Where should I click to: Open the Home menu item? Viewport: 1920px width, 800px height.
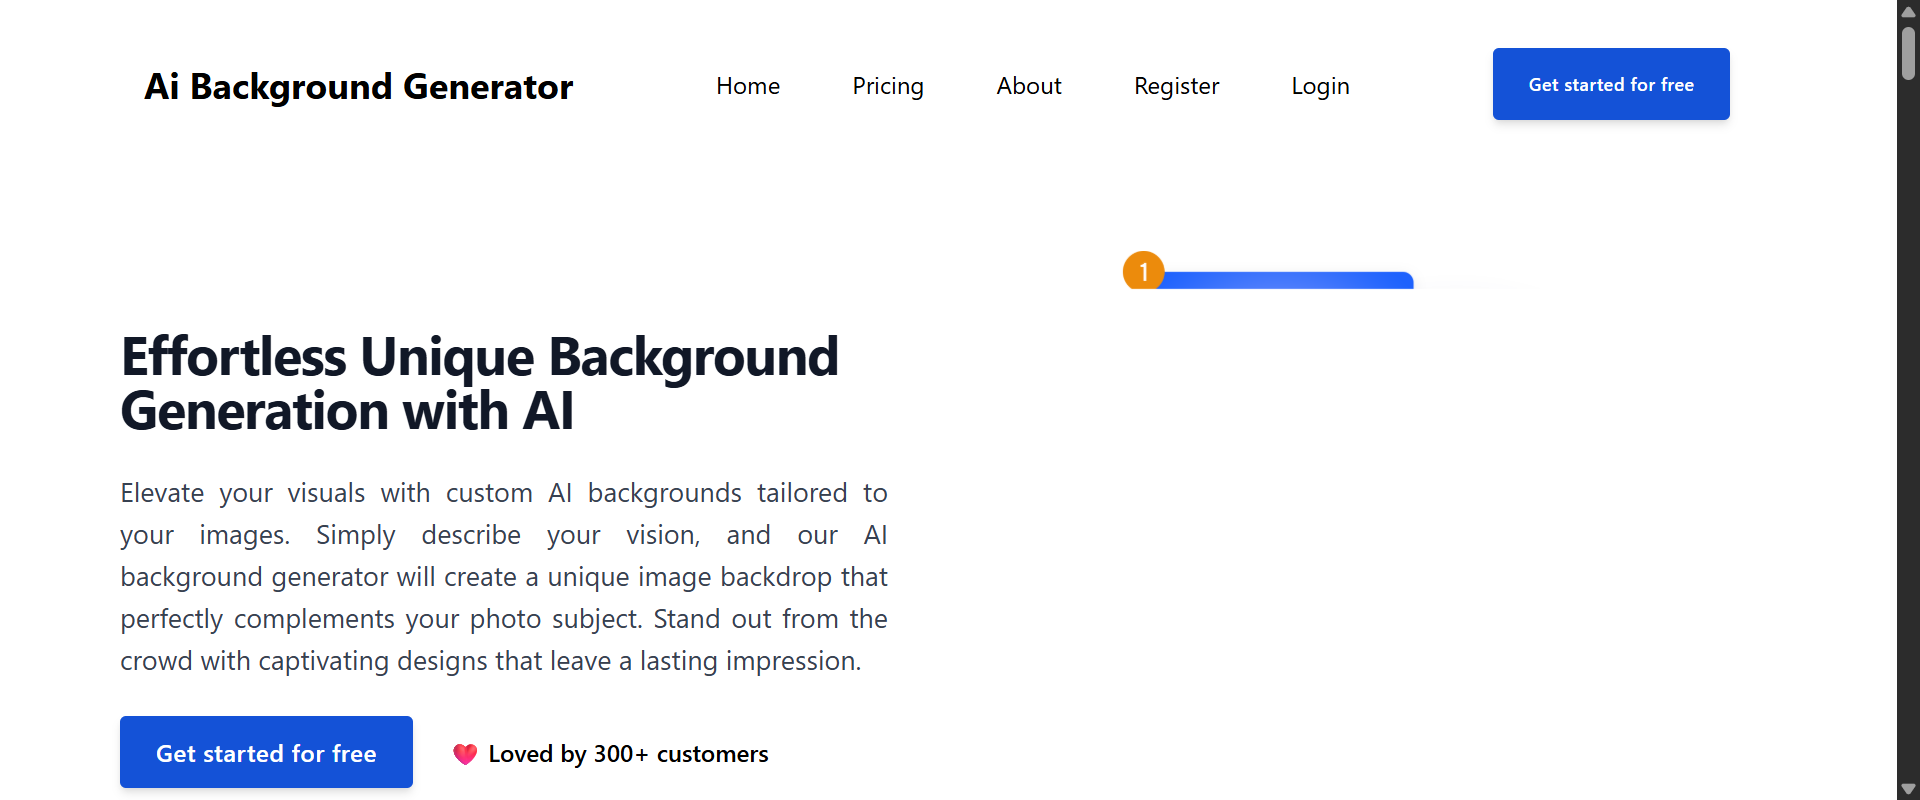pyautogui.click(x=748, y=86)
